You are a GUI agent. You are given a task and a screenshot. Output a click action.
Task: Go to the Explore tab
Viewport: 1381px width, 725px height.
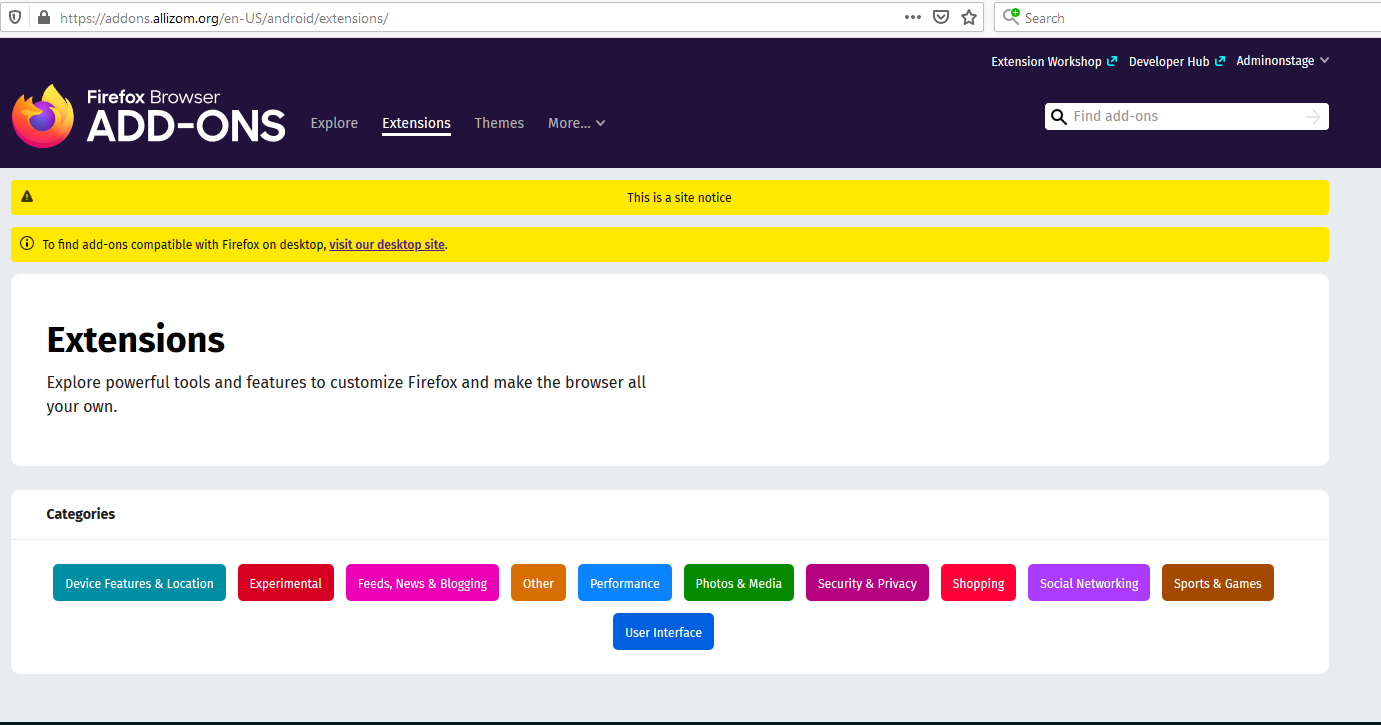pyautogui.click(x=334, y=123)
